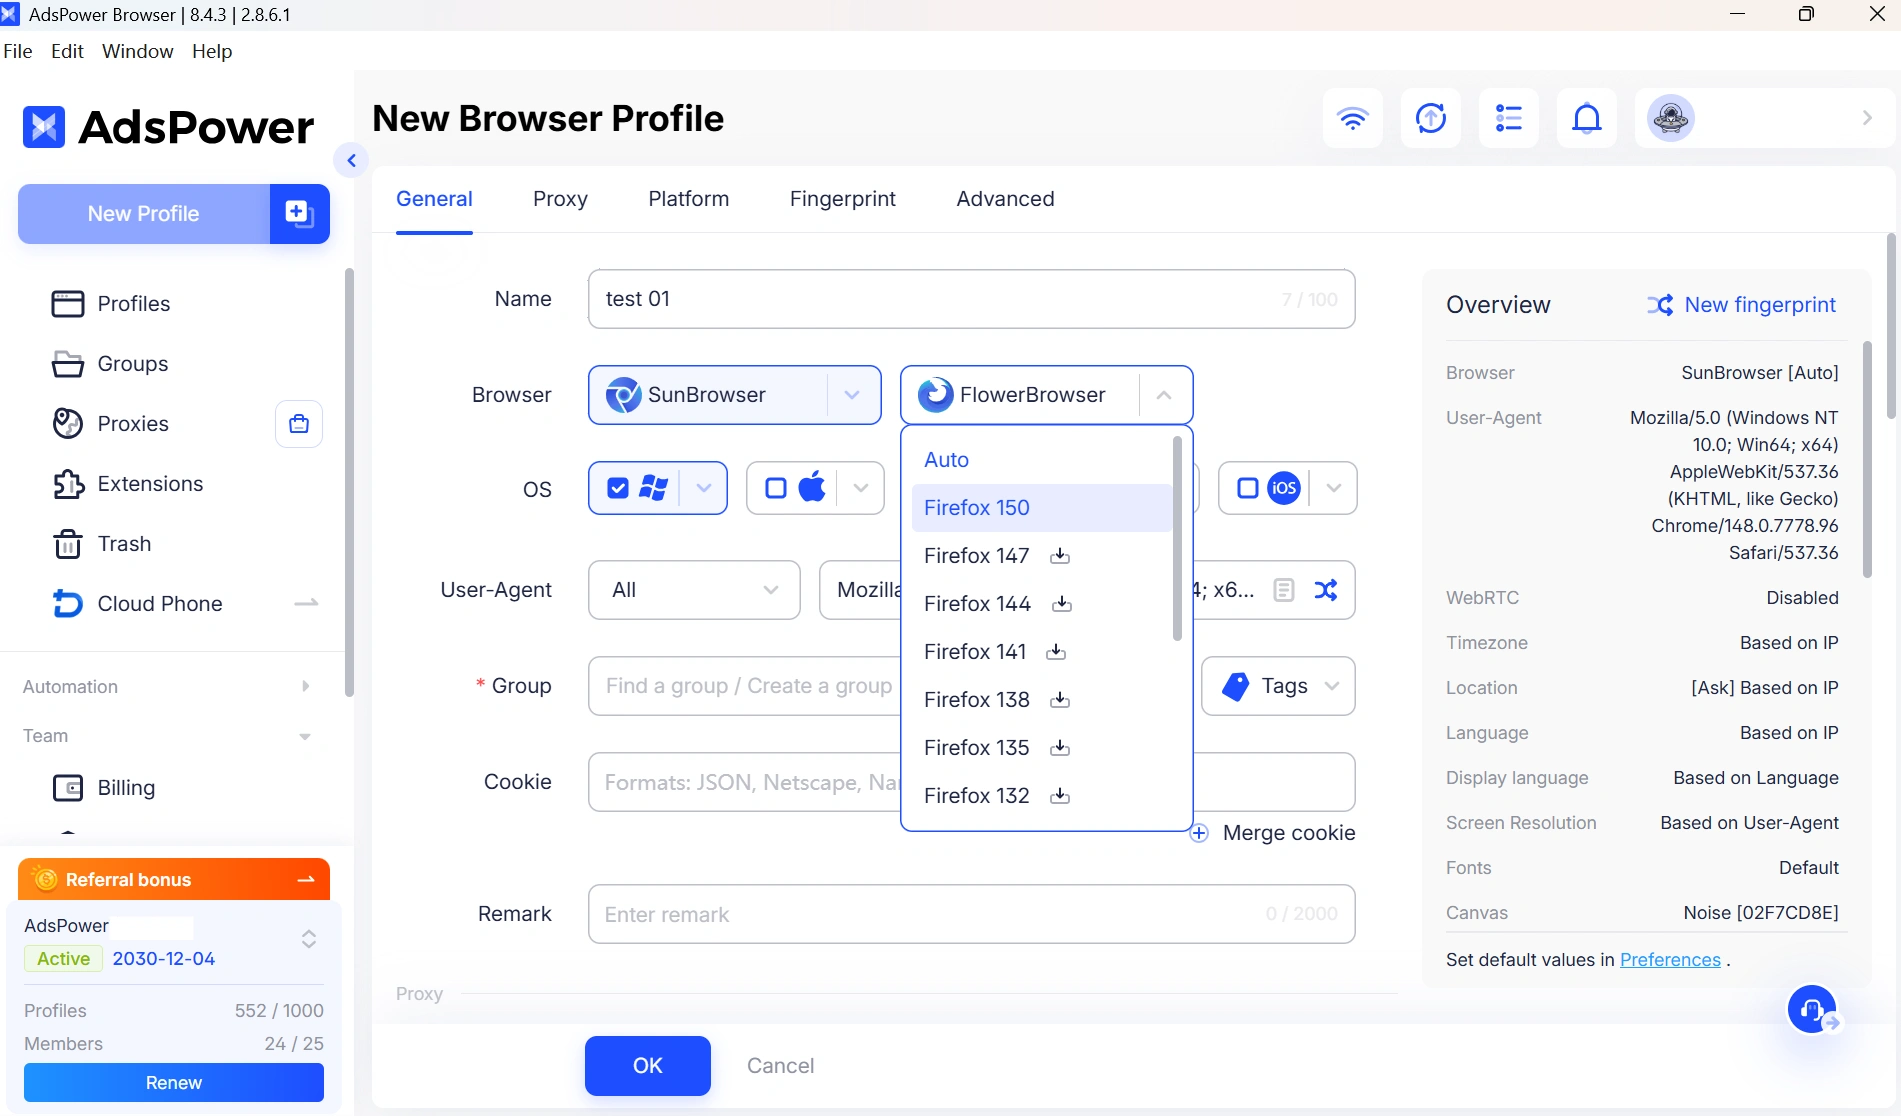Download Firefox 147 kernel icon
This screenshot has height=1116, width=1901.
[1060, 556]
